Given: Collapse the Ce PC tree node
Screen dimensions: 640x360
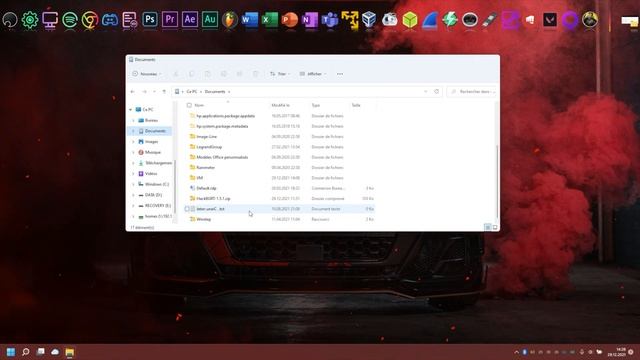Looking at the screenshot, I should click(x=131, y=110).
